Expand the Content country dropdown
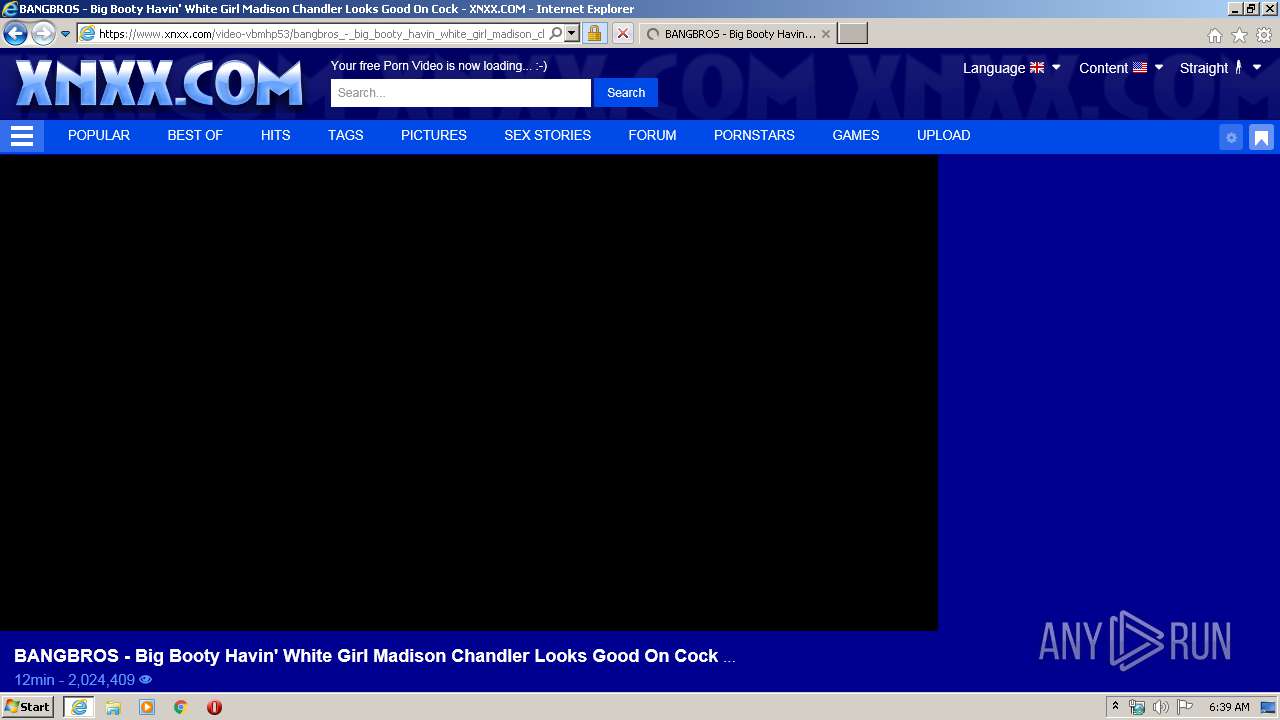Screen dimensions: 1280x720 click(1159, 68)
